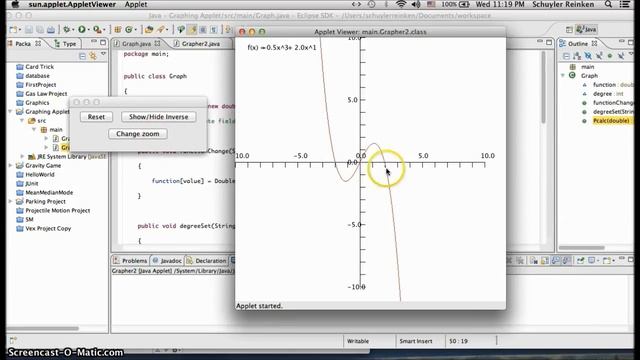Collapse the src folder node
This screenshot has width=640, height=360.
tap(22, 120)
